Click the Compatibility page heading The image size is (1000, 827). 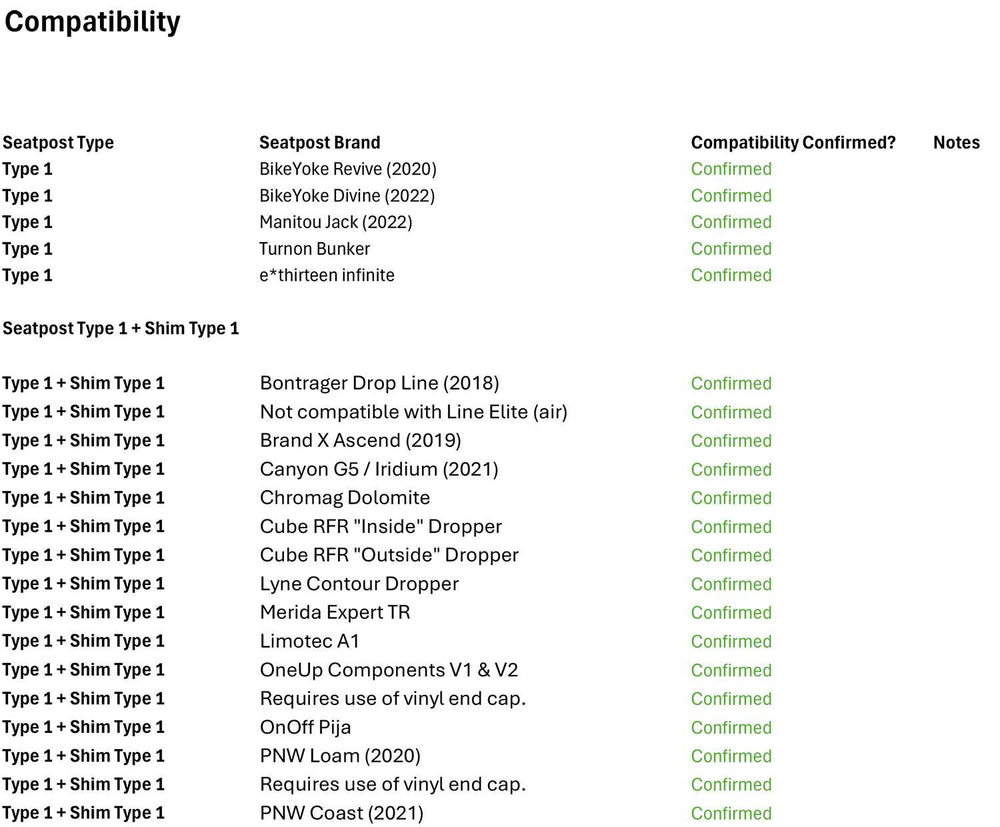[x=92, y=22]
